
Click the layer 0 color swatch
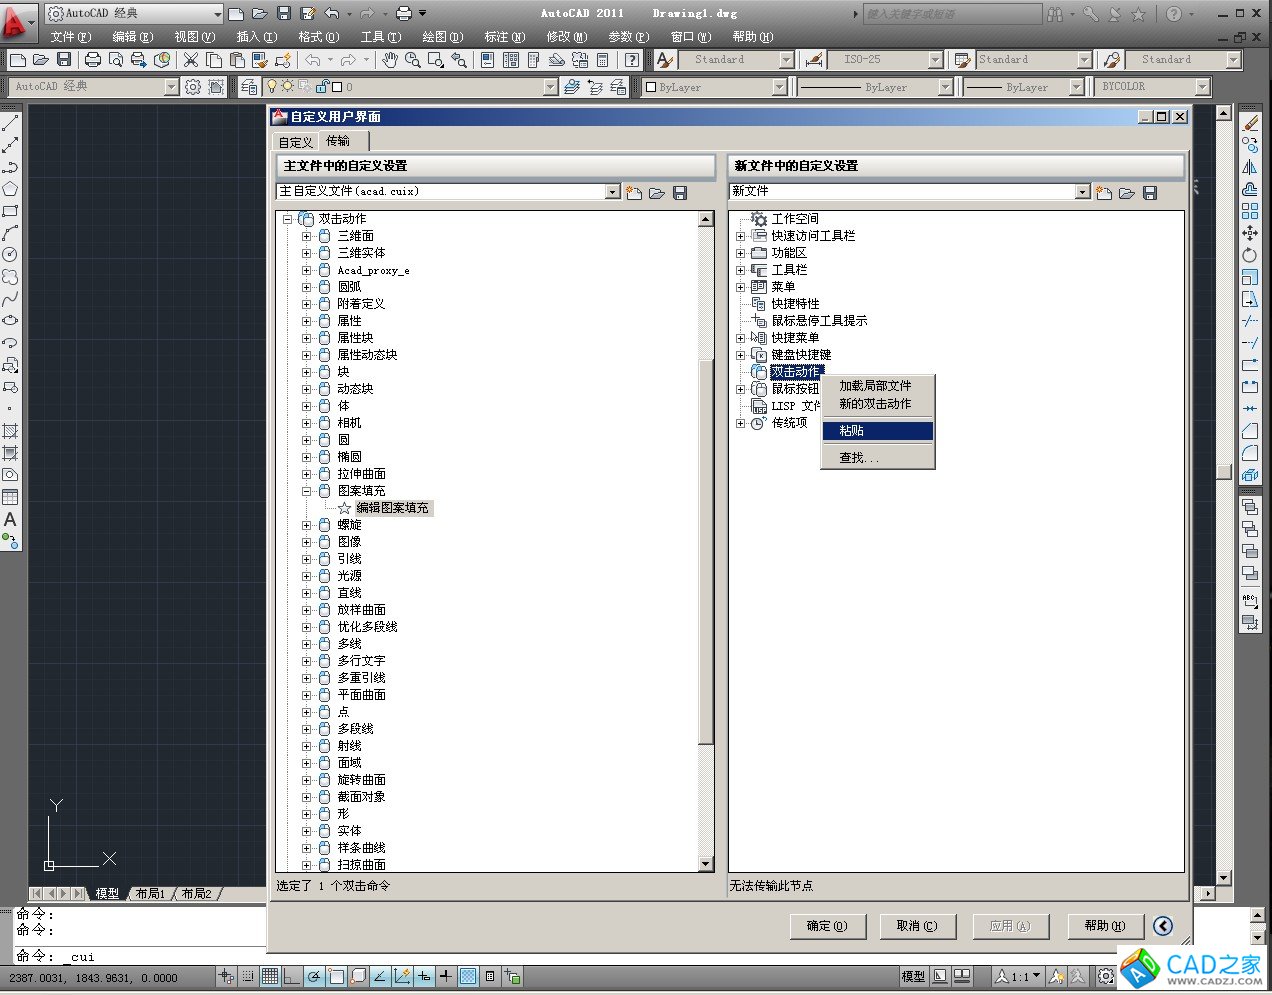coord(337,87)
